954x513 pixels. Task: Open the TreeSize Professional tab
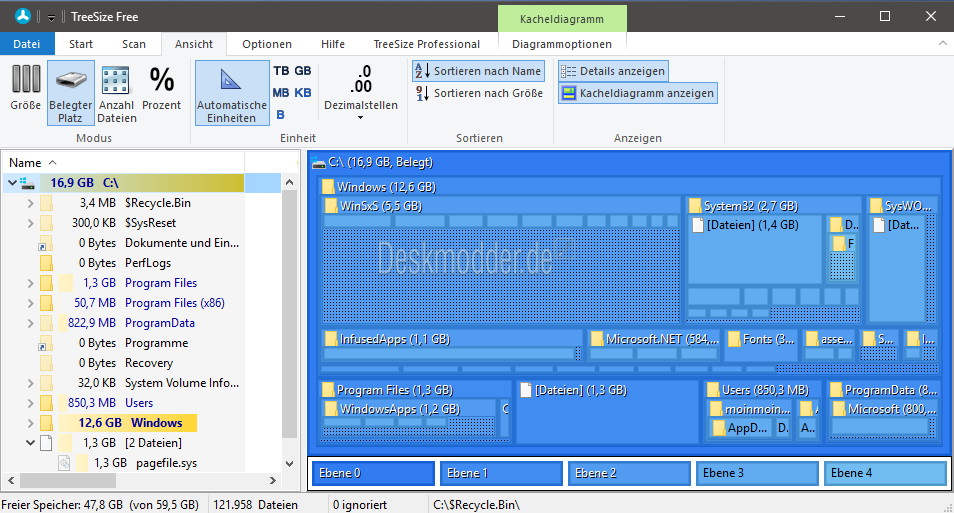pyautogui.click(x=427, y=44)
